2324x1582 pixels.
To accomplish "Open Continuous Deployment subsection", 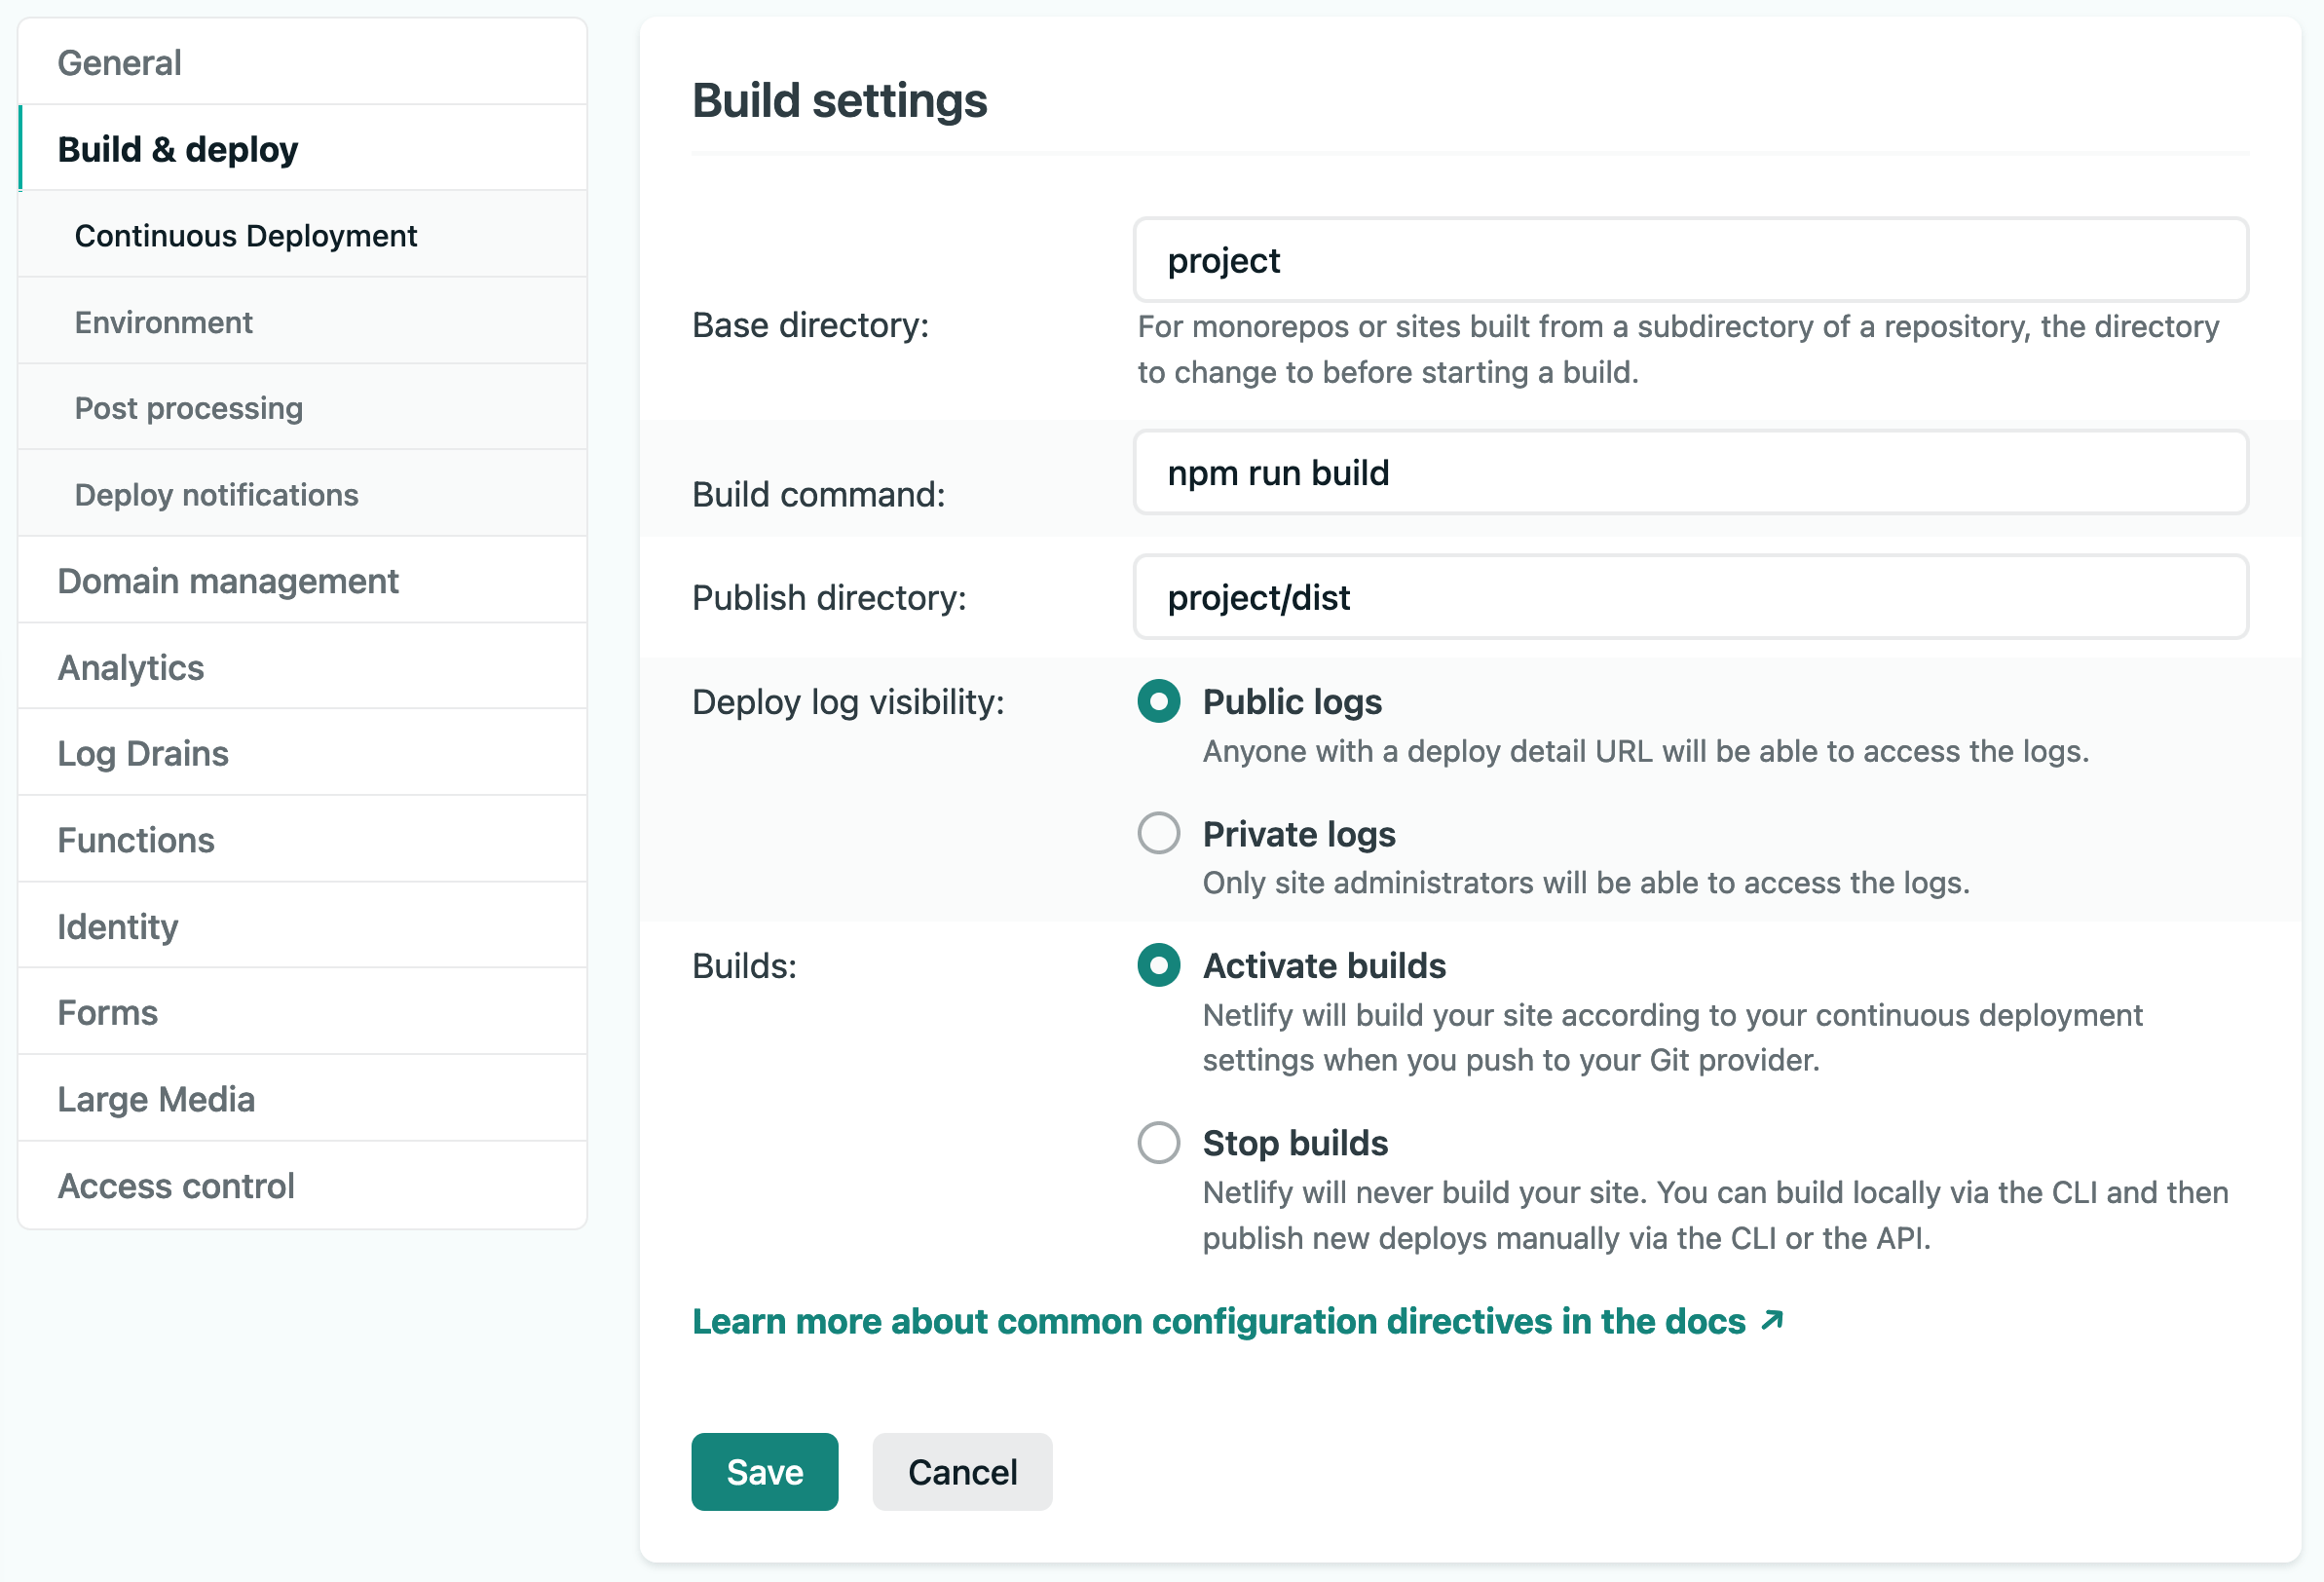I will [245, 236].
